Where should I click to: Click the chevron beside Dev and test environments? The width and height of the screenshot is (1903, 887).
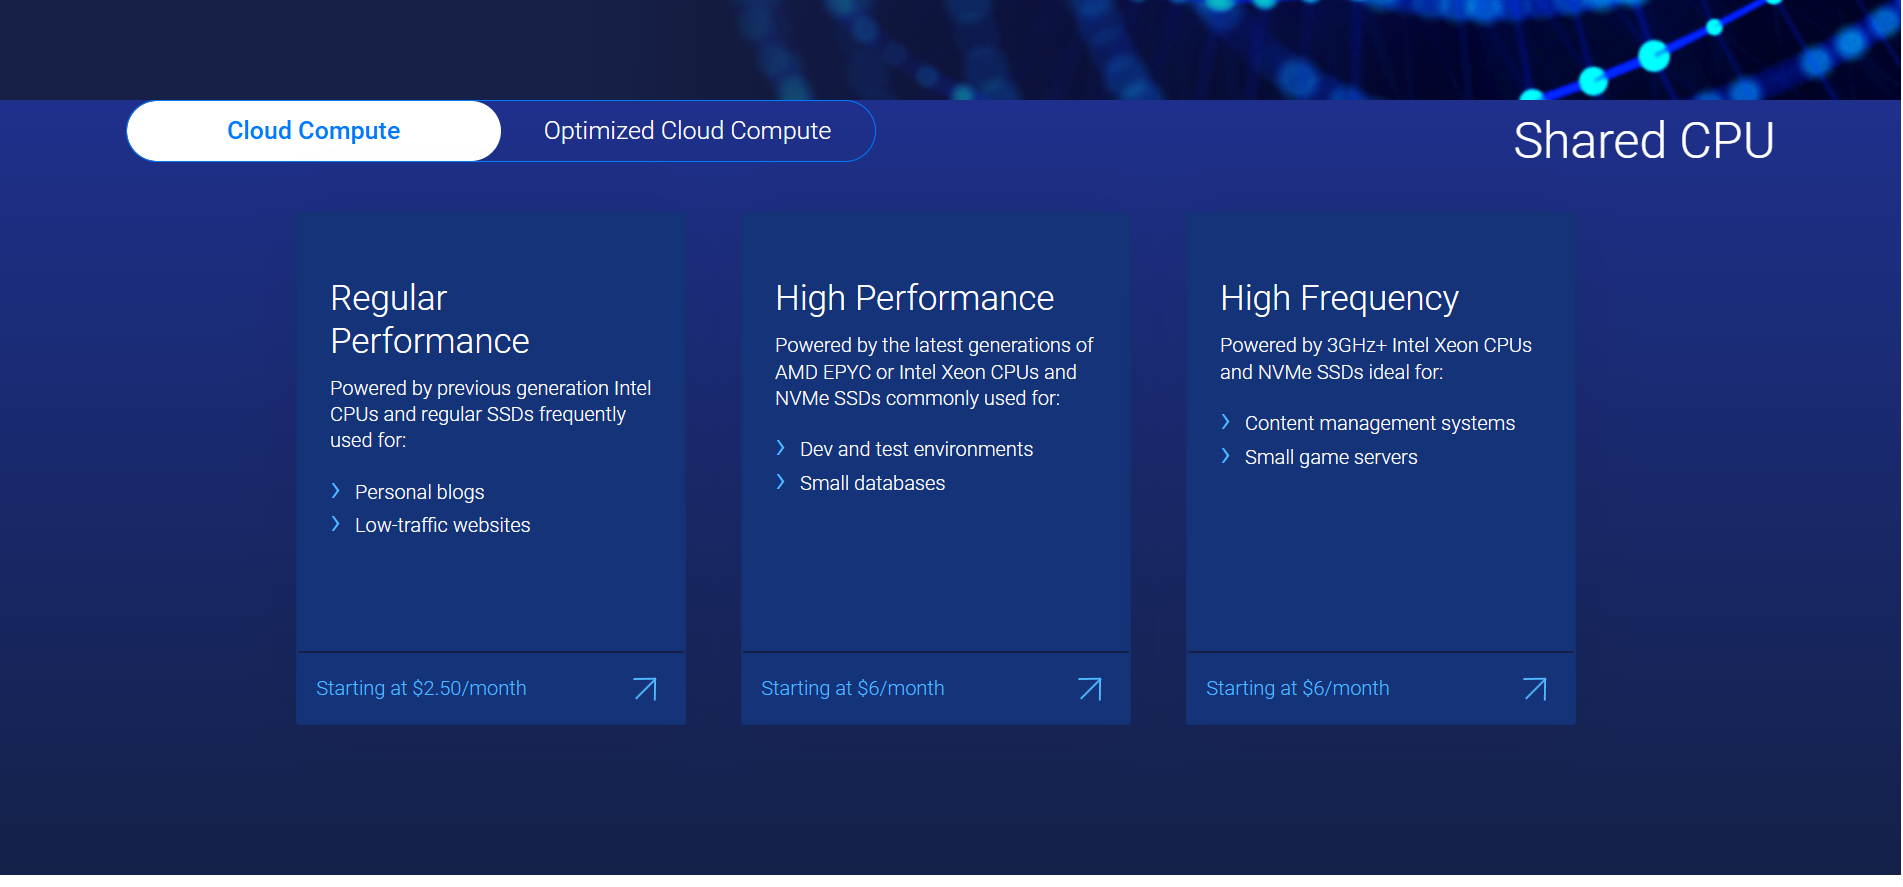tap(781, 449)
